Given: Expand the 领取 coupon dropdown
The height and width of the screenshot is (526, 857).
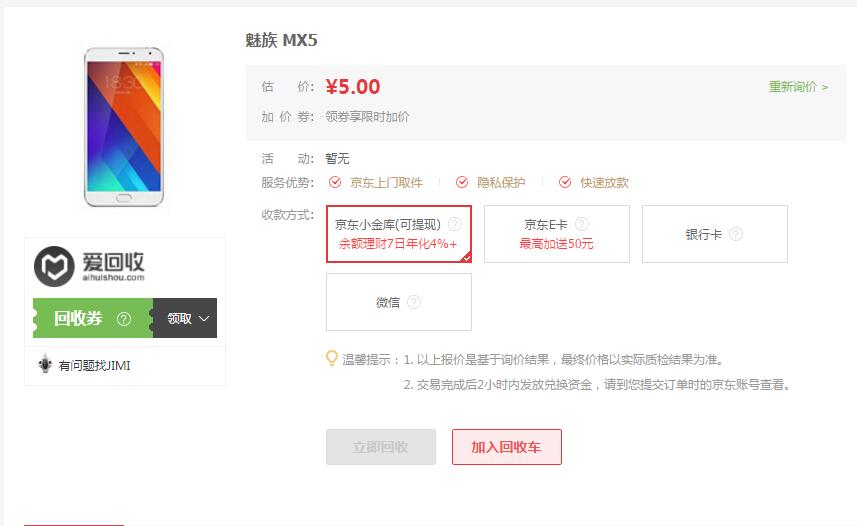Looking at the screenshot, I should (185, 318).
